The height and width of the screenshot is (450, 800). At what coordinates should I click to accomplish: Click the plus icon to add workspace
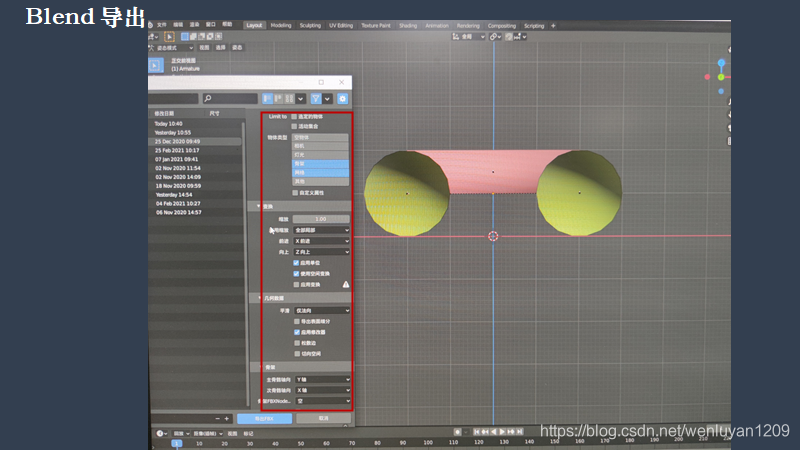[x=553, y=26]
